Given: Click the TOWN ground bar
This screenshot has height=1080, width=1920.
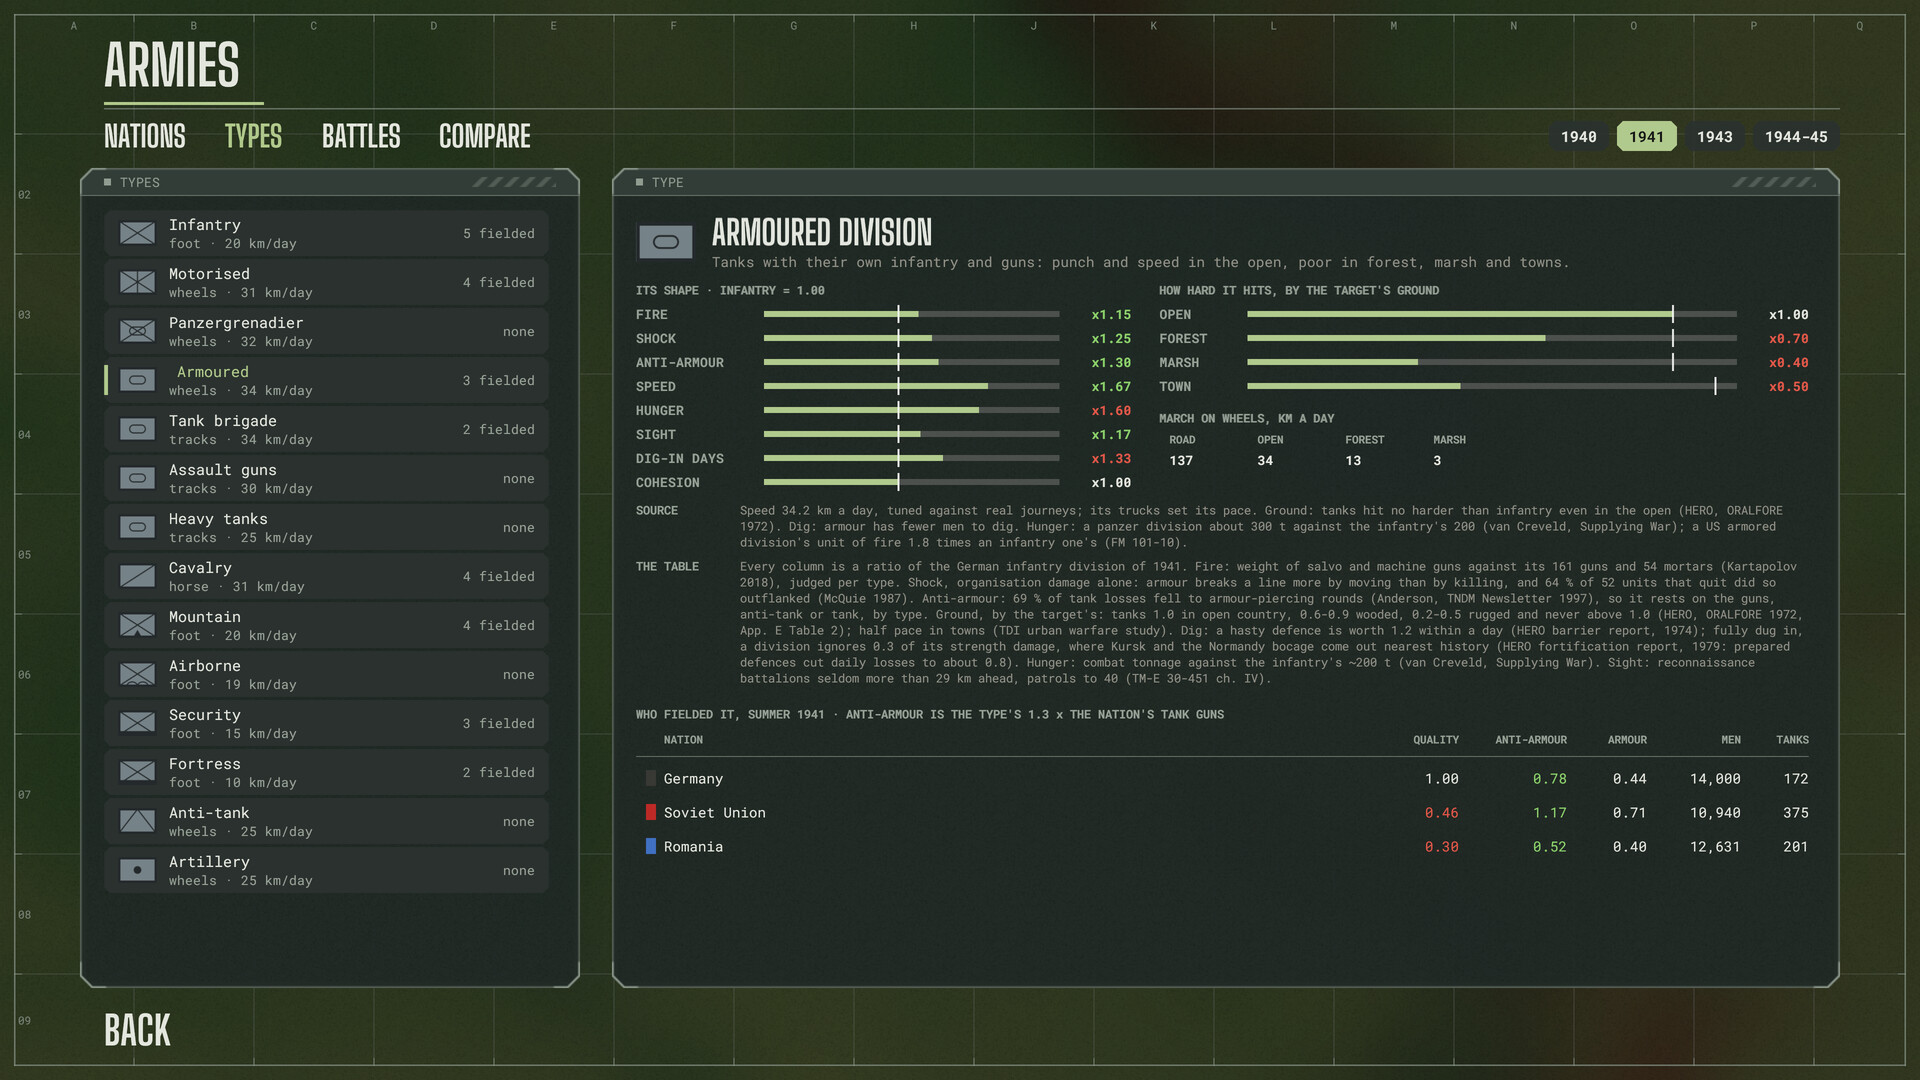Looking at the screenshot, I should coord(1491,386).
